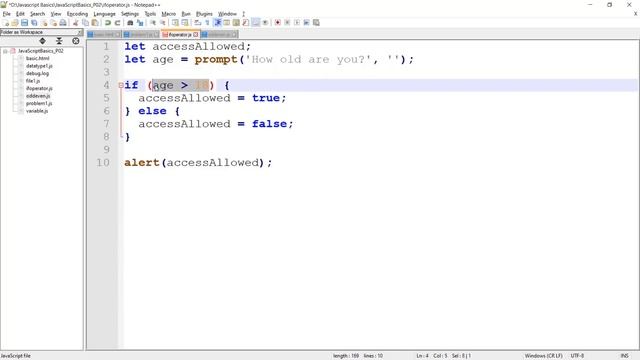Click the Zoom In toolbar icon
The image size is (640, 360).
[153, 22]
